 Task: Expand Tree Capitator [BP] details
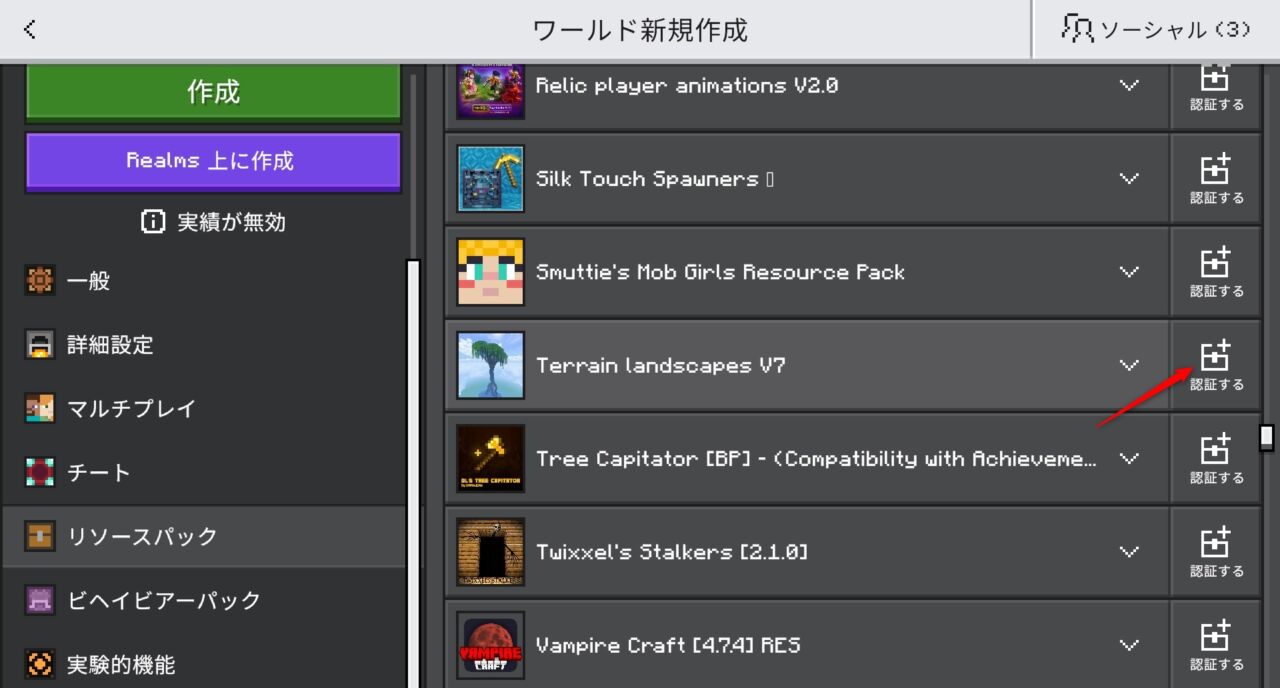(x=1129, y=459)
